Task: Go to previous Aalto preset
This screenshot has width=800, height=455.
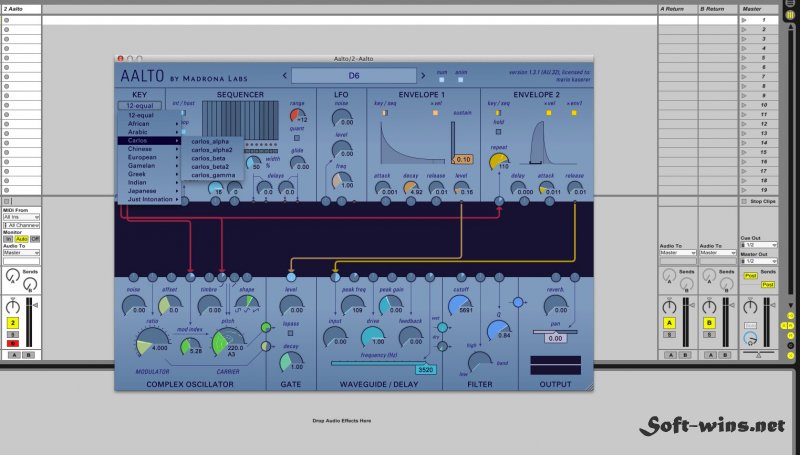Action: 285,75
